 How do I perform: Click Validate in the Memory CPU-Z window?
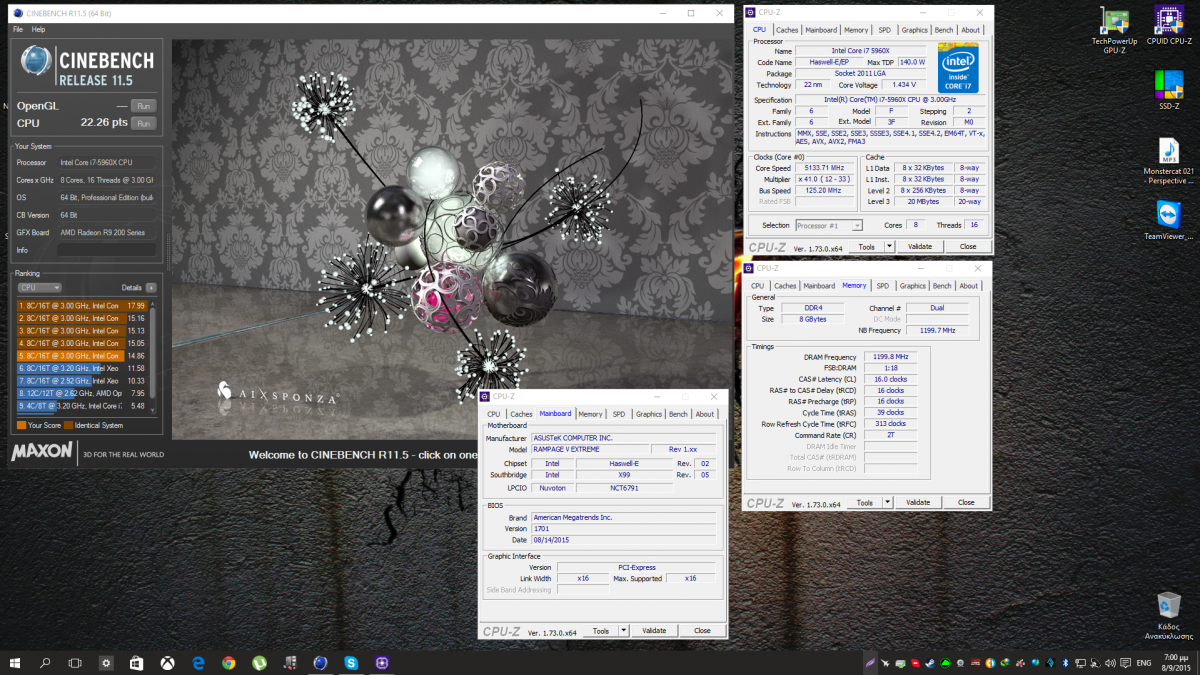coord(918,503)
